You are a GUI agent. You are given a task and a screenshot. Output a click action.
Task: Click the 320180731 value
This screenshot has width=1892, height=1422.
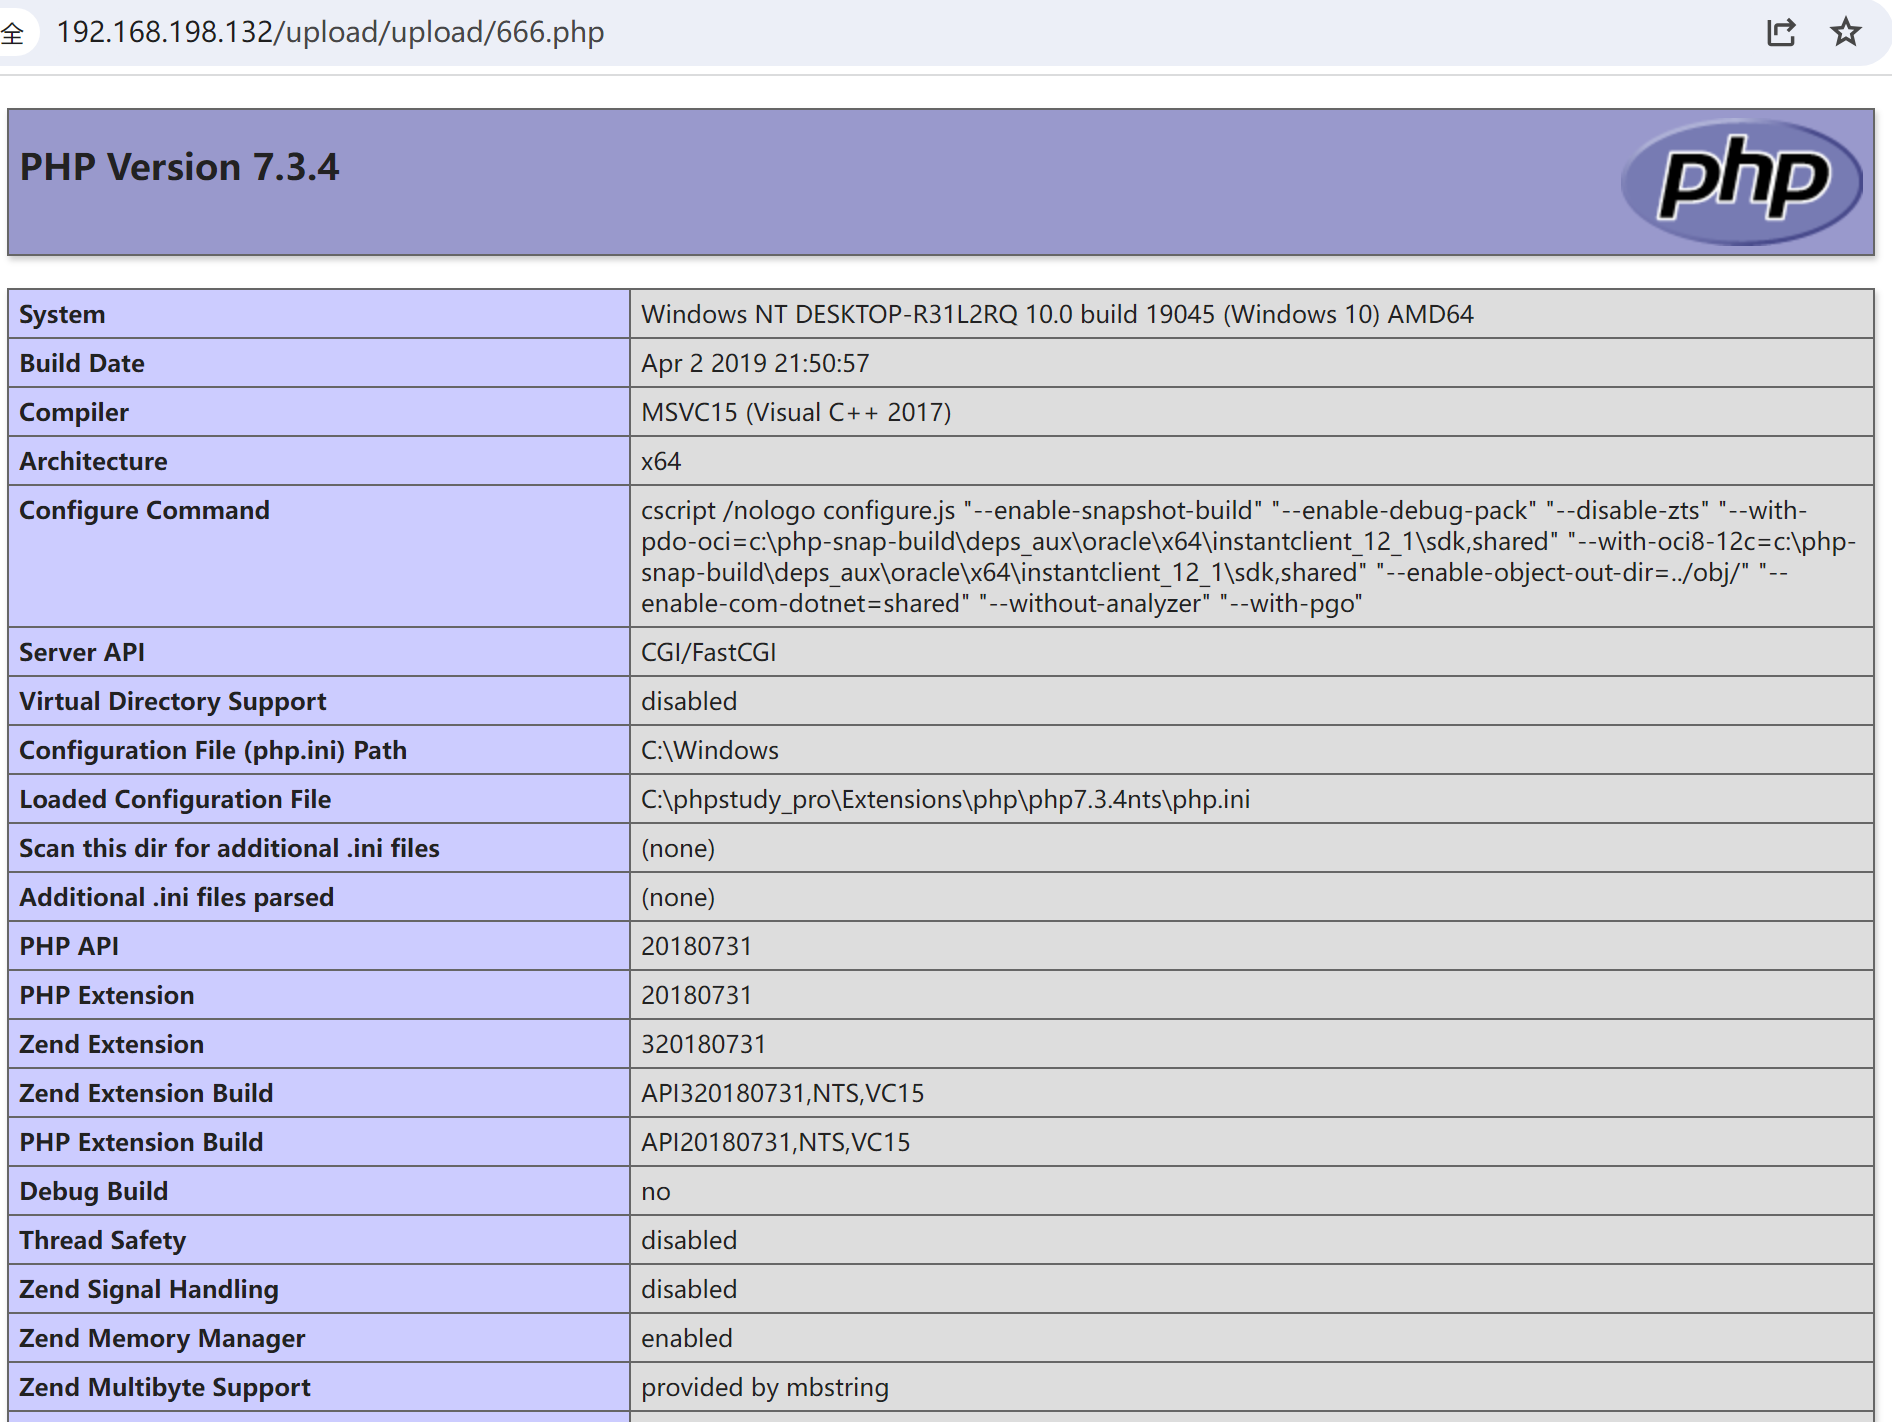[703, 1044]
